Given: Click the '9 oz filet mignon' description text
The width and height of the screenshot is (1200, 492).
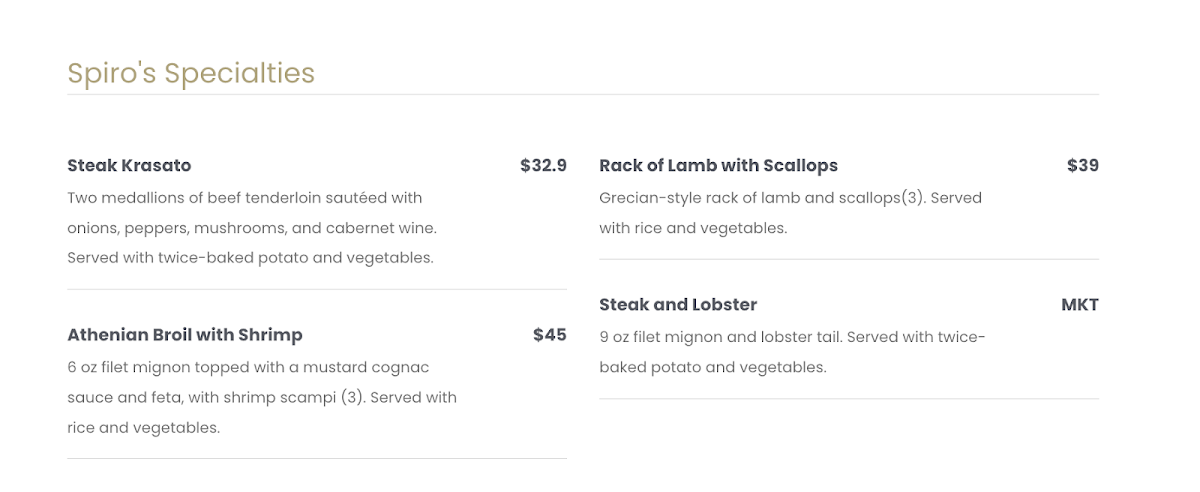Looking at the screenshot, I should click(x=665, y=337).
